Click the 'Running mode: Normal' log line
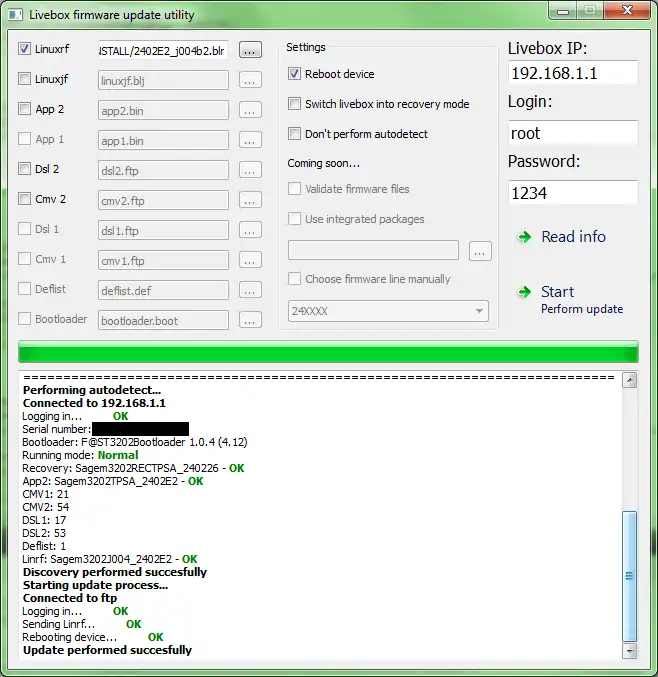Viewport: 658px width, 677px height. (80, 455)
